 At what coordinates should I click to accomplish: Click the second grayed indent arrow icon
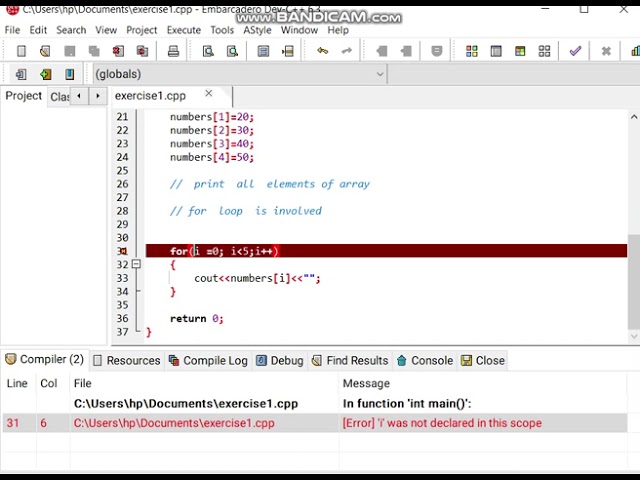pyautogui.click(x=406, y=51)
